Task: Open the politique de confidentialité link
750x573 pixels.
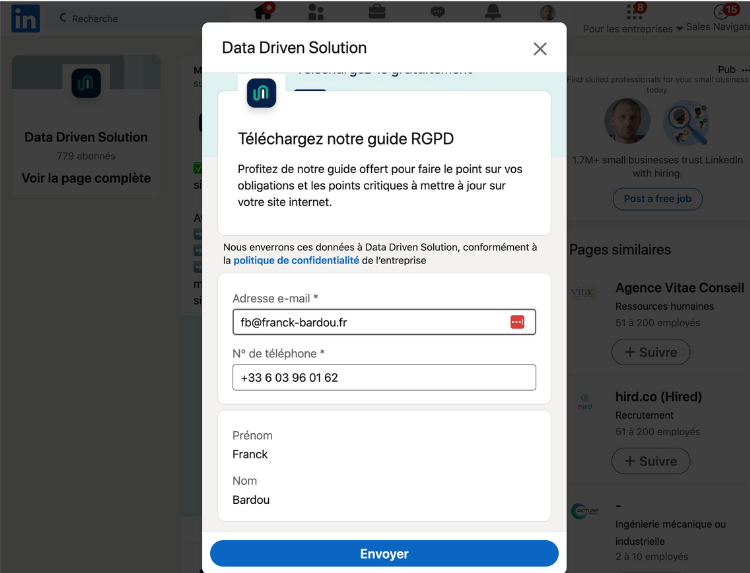Action: [x=296, y=260]
